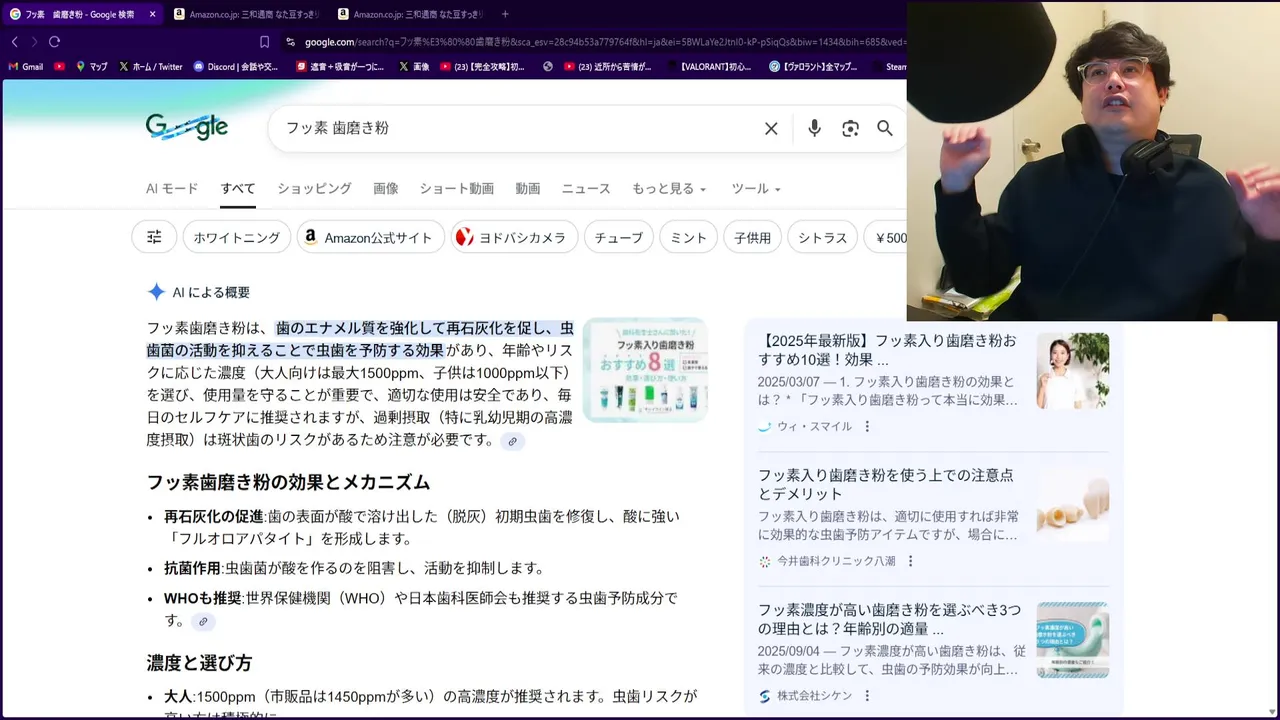
Task: Submit search with the magnifying glass icon
Action: [x=885, y=128]
